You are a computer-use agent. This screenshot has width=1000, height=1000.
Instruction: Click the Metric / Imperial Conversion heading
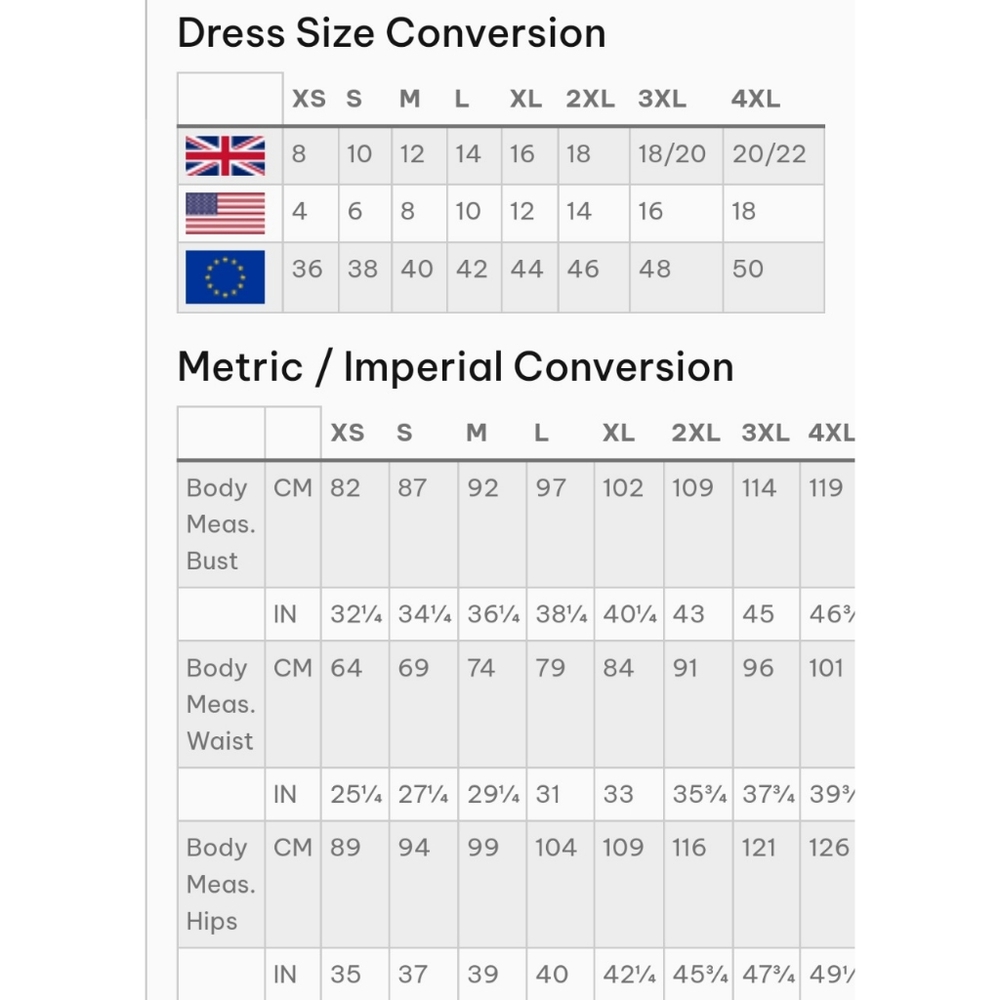pyautogui.click(x=455, y=367)
